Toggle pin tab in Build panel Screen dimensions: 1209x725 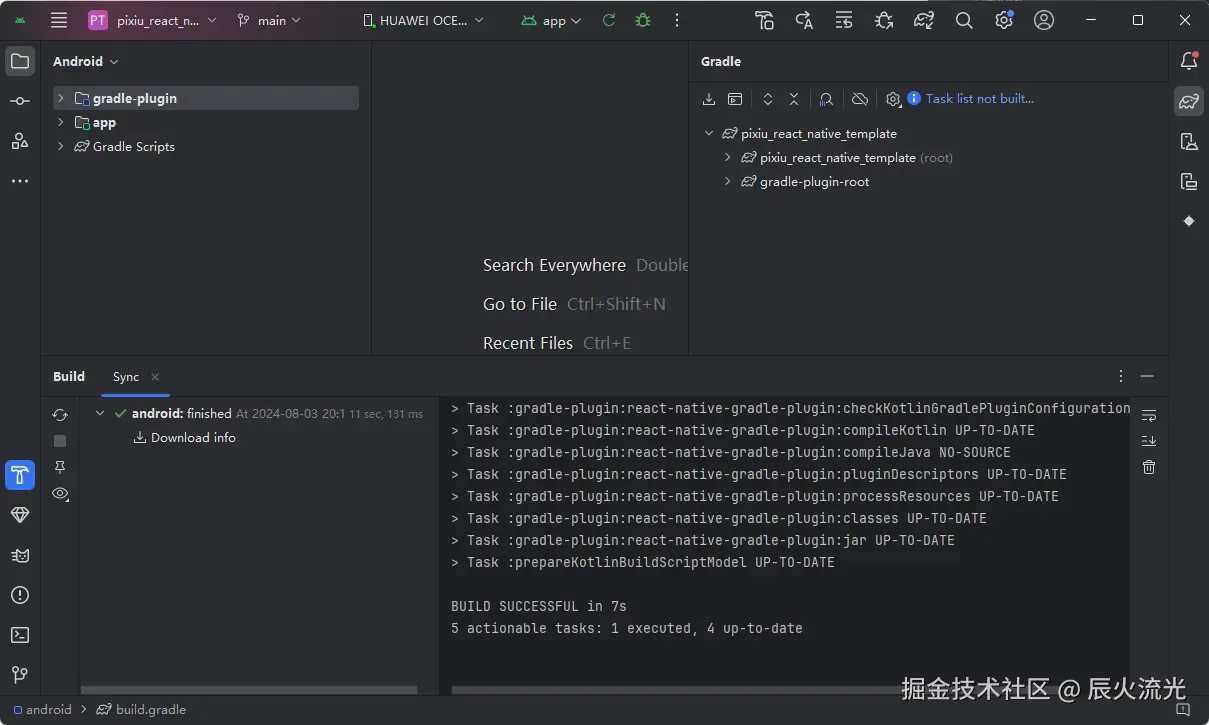click(60, 467)
